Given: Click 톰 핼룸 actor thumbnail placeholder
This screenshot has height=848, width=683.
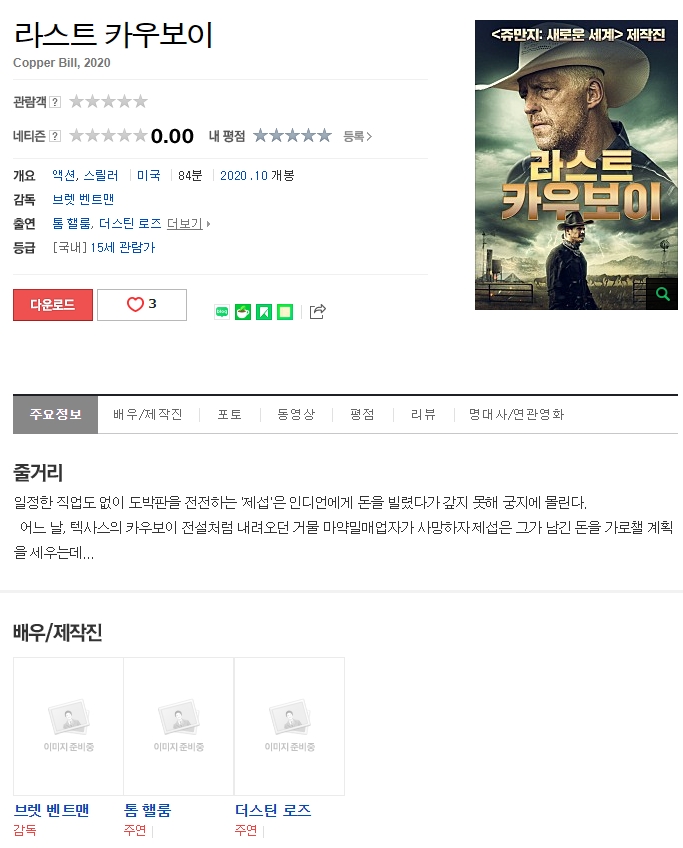Looking at the screenshot, I should [x=178, y=726].
